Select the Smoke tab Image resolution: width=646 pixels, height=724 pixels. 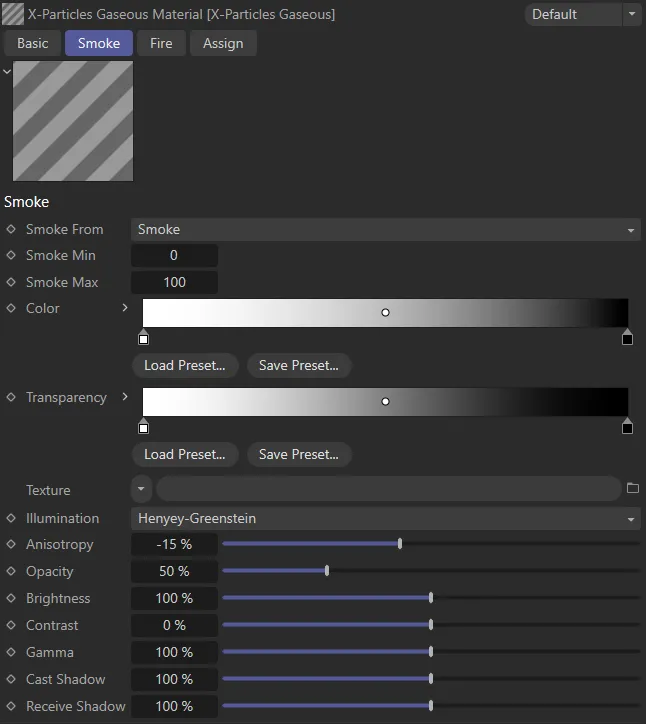click(99, 43)
